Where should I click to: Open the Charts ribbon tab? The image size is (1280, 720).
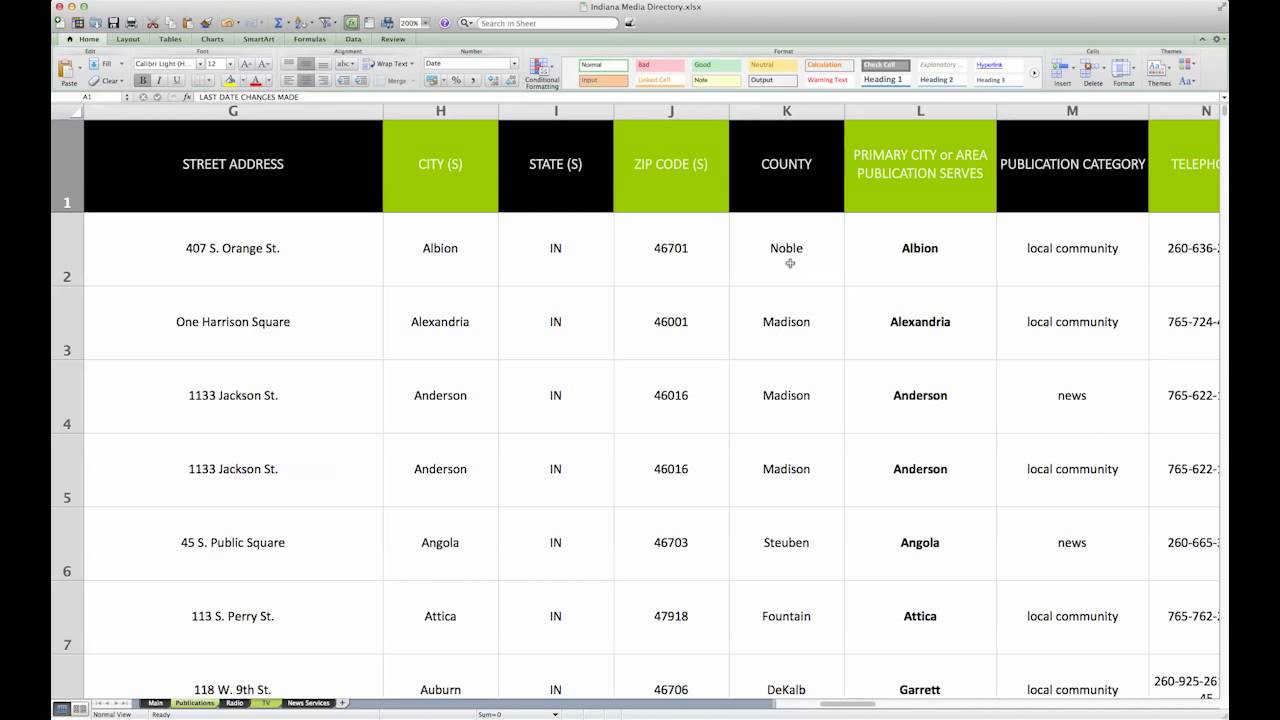212,39
